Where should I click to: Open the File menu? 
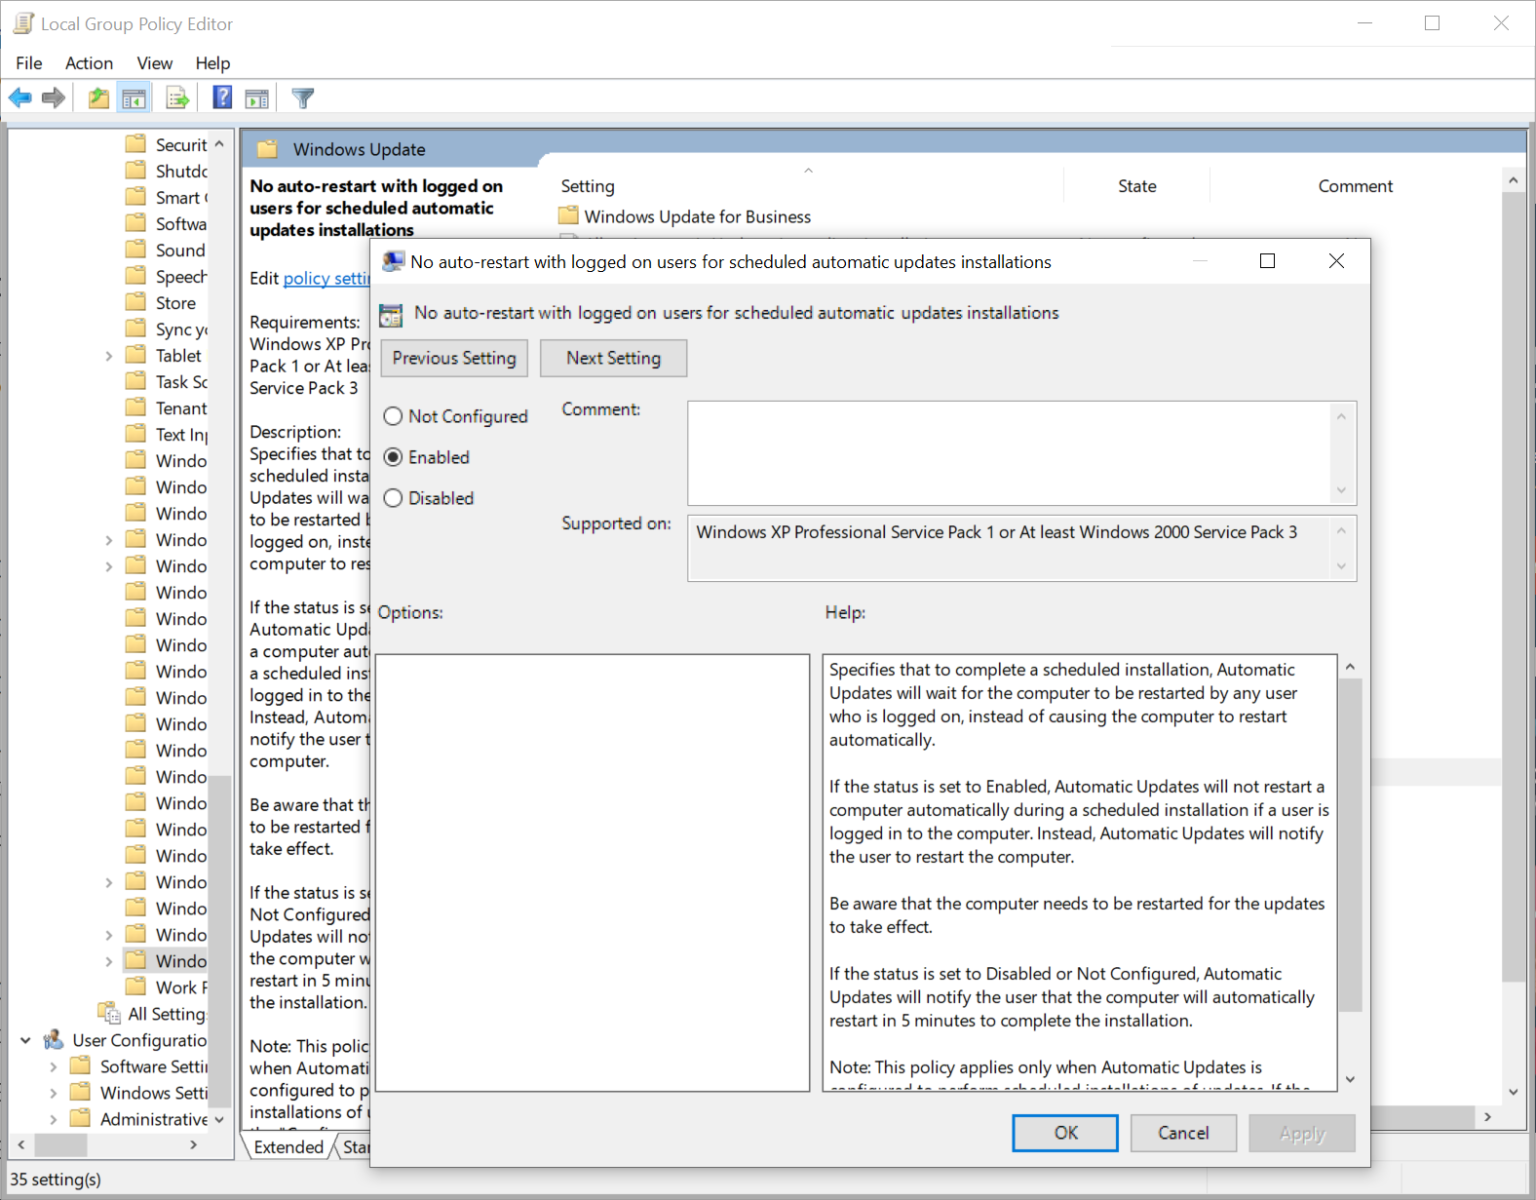[x=29, y=63]
